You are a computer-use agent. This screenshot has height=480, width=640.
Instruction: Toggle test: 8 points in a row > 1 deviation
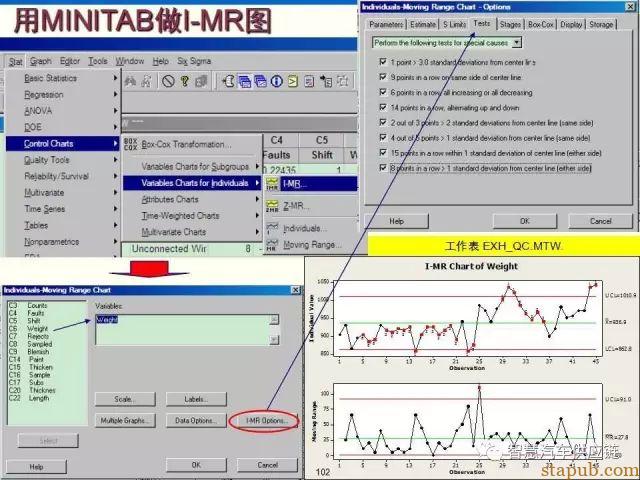[383, 168]
